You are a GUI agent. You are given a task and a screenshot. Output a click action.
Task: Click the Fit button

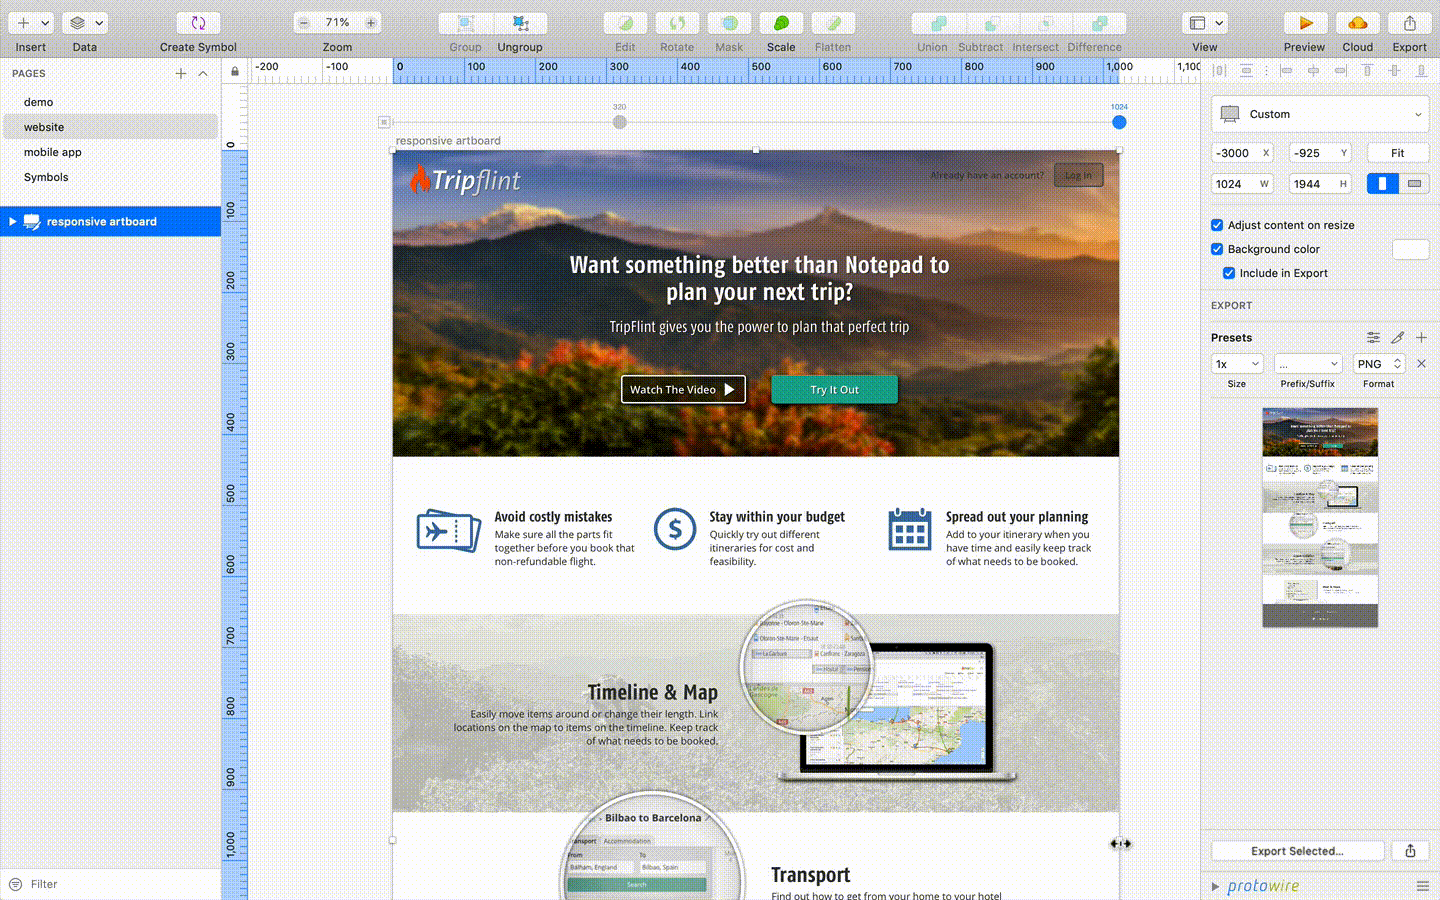pyautogui.click(x=1398, y=153)
